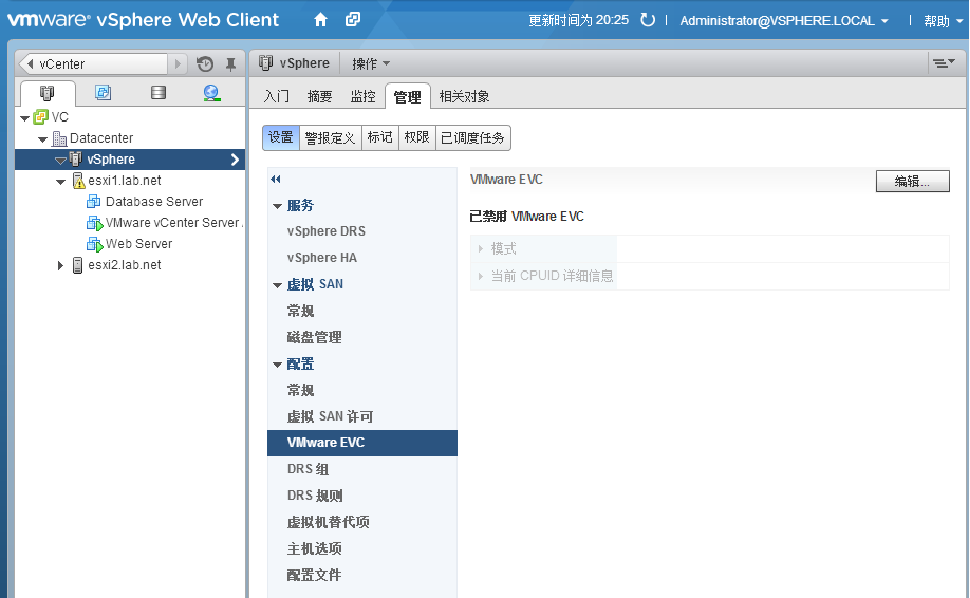Viewport: 970px width, 598px height.
Task: Switch to Hosts and Clusters inventory tab icon
Action: click(47, 93)
